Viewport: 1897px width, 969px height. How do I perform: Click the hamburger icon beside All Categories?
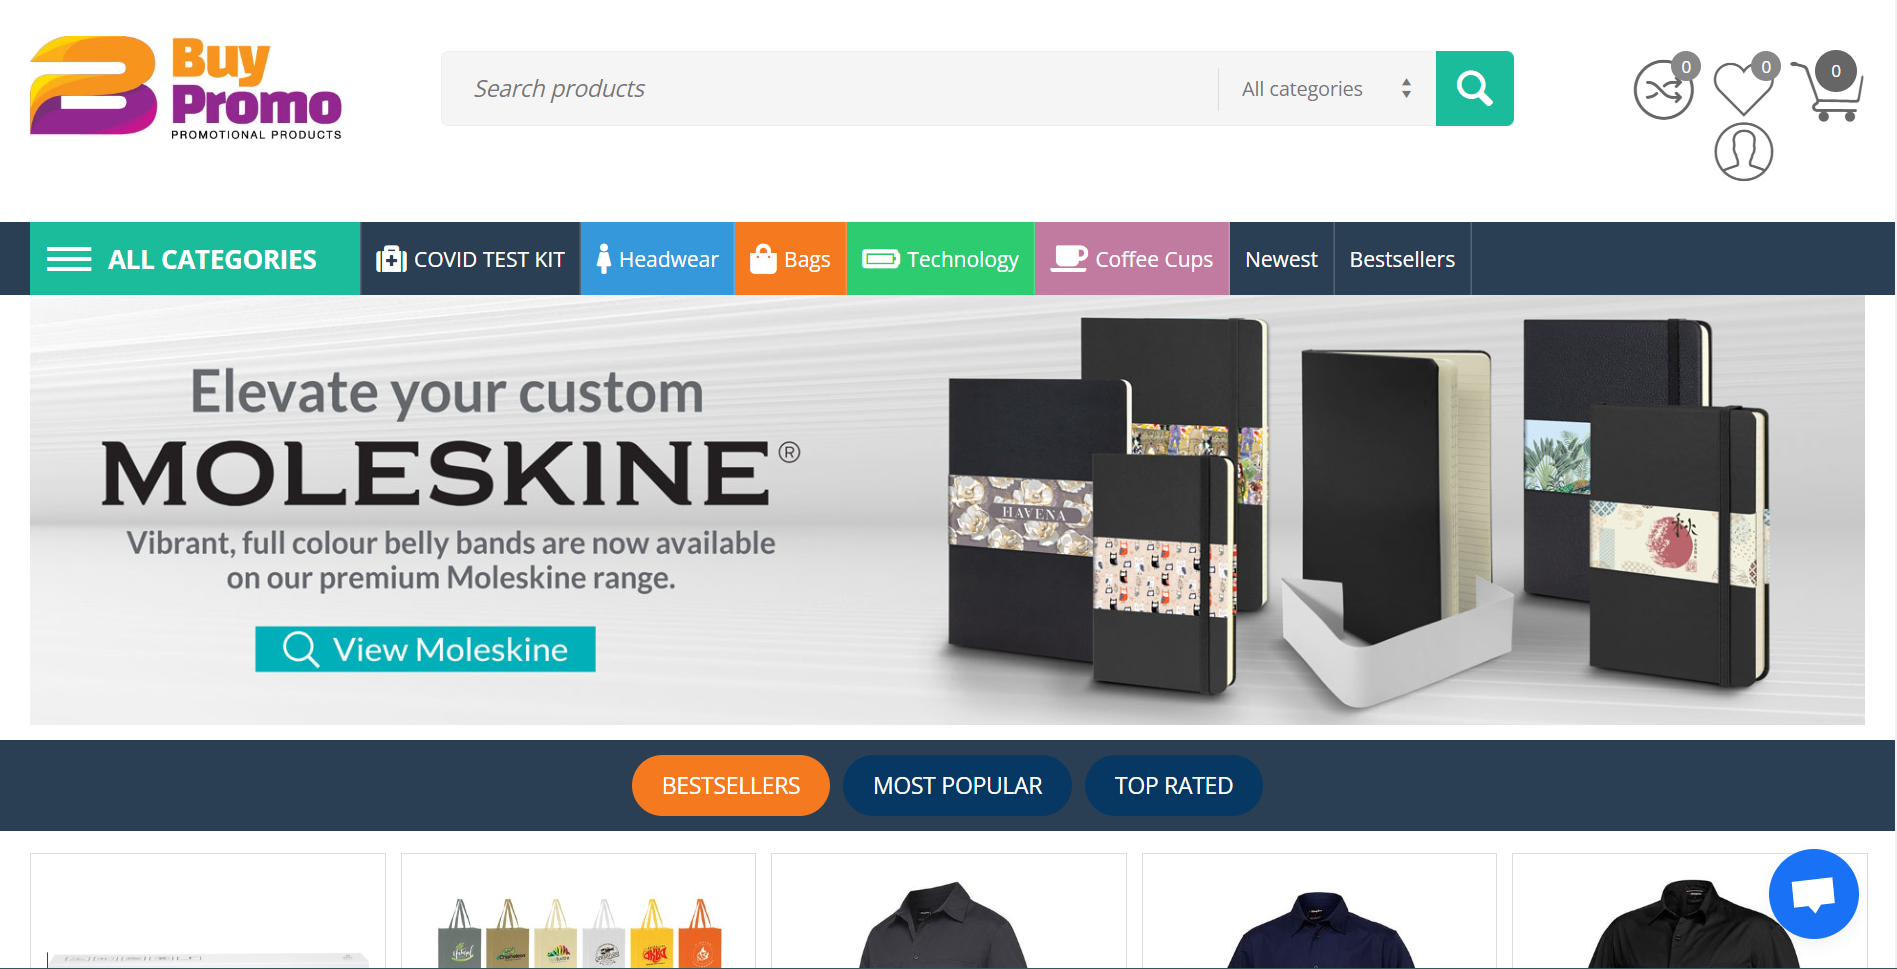click(x=69, y=259)
